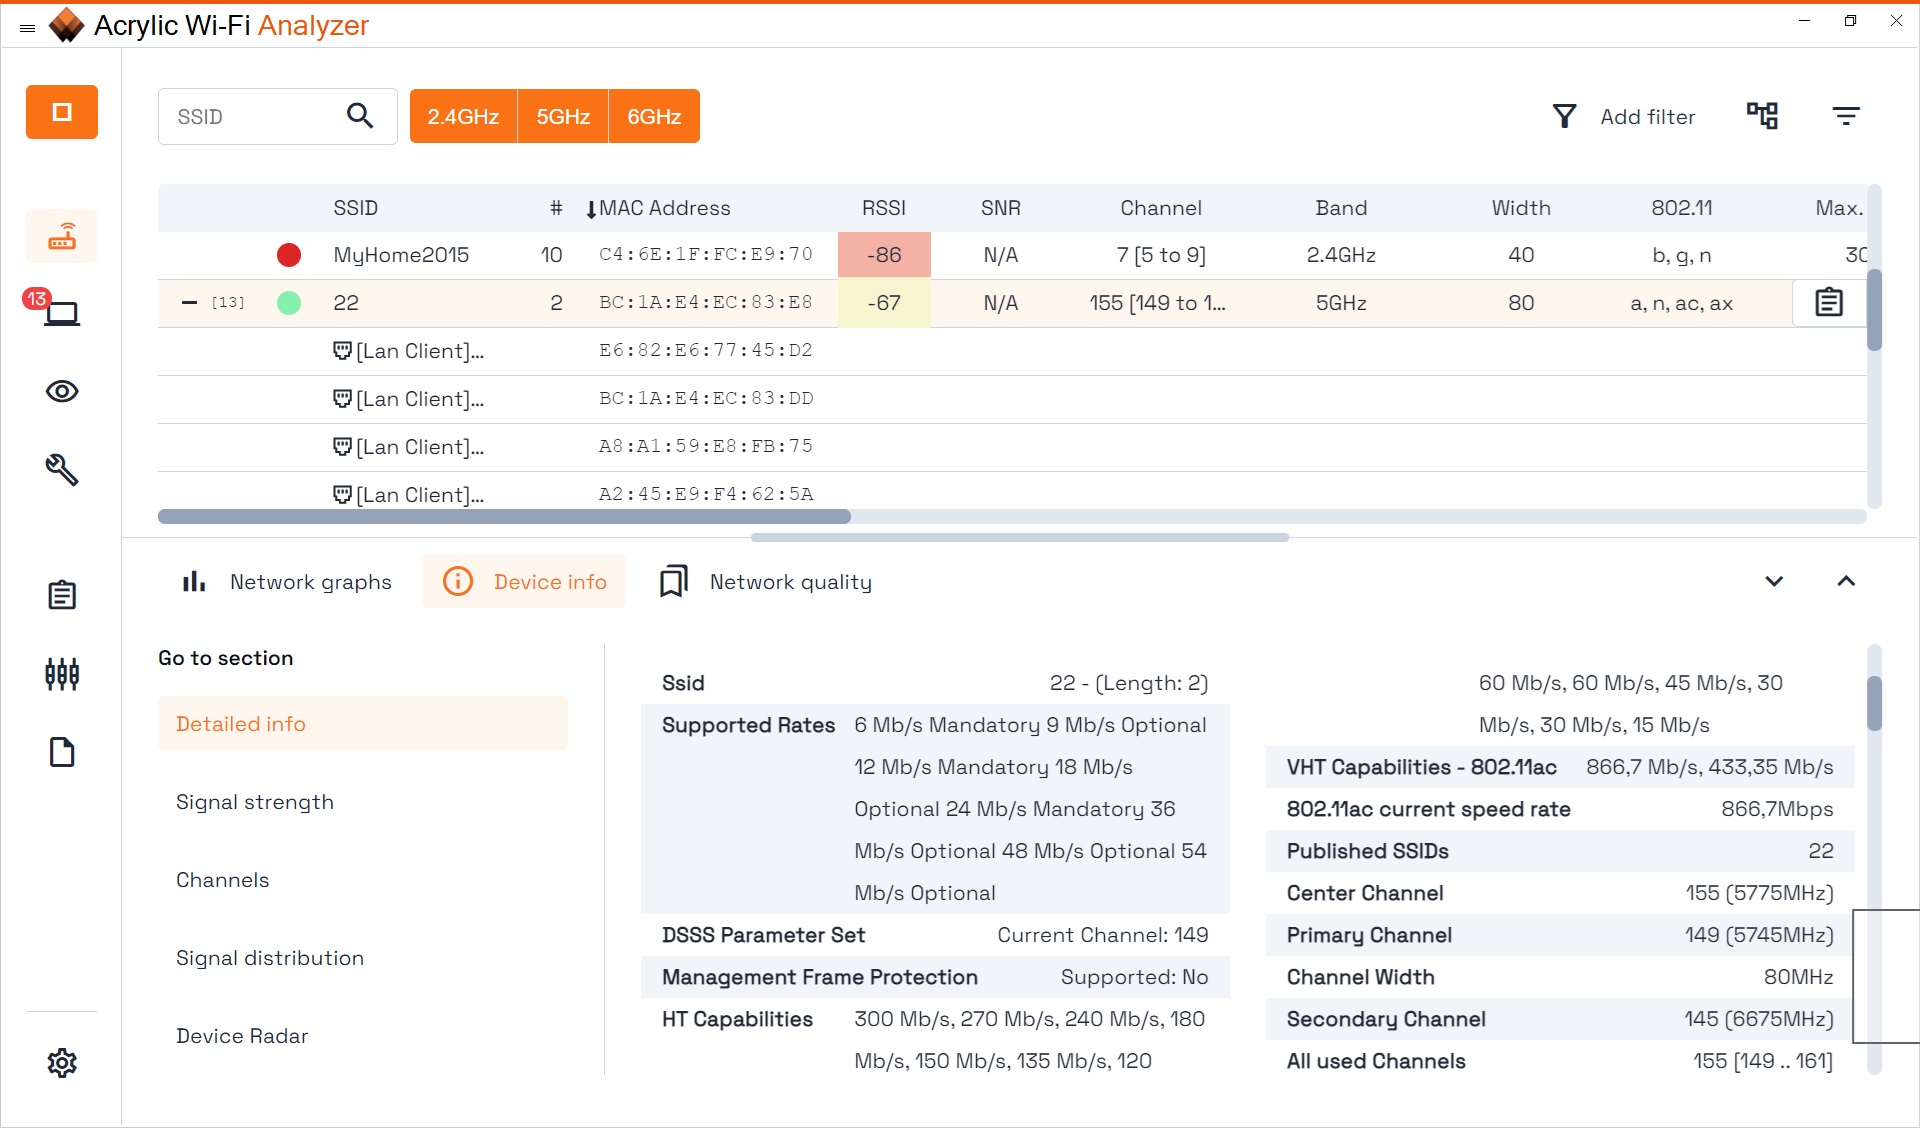
Task: Collapse the network 22 client list
Action: [189, 302]
